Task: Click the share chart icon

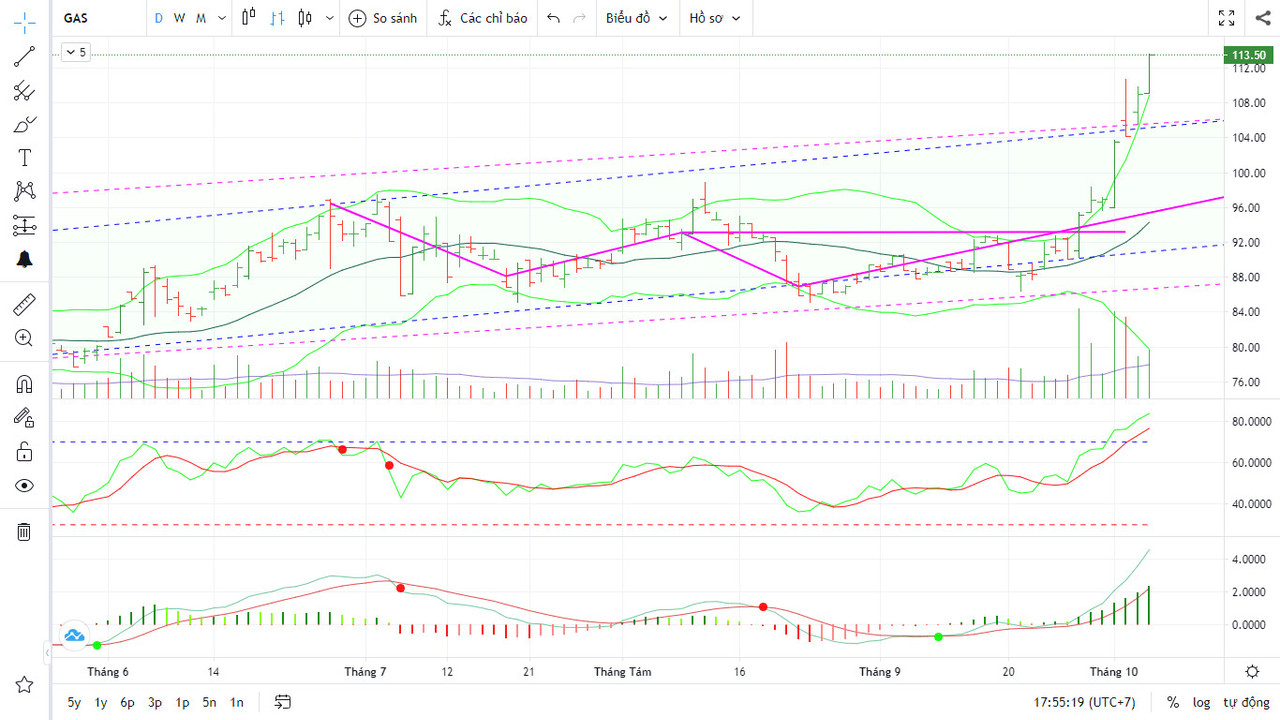Action: point(1262,18)
